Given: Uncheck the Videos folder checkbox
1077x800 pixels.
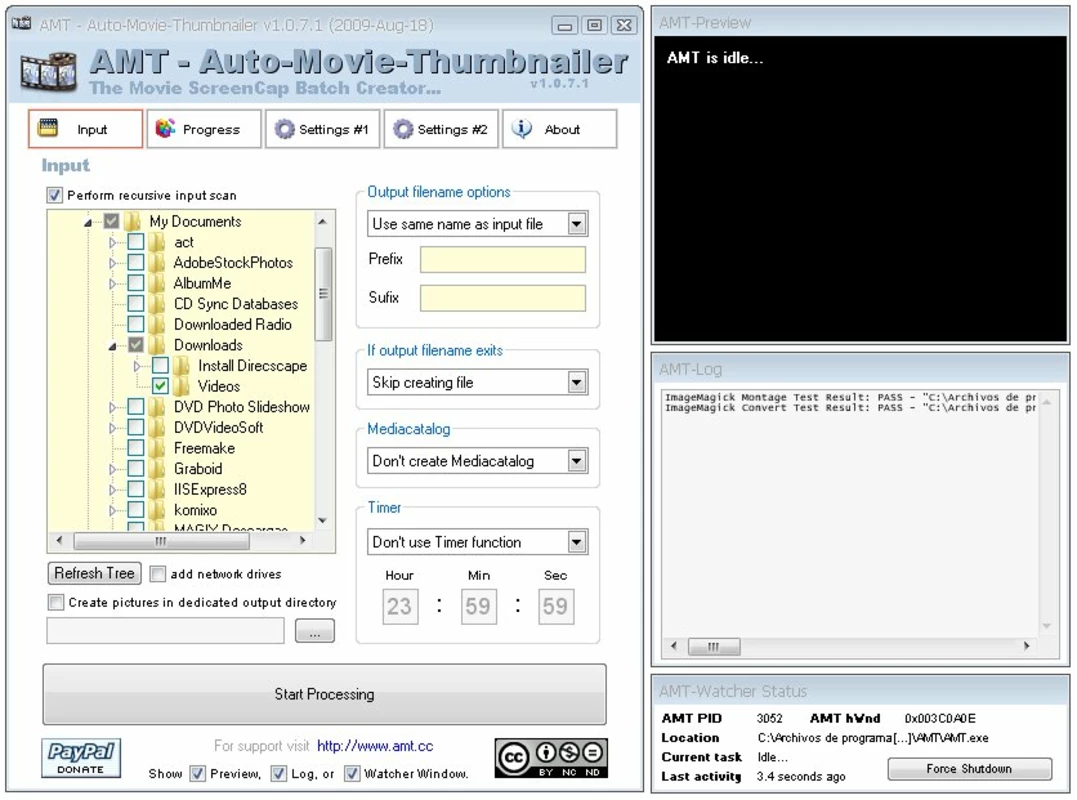Looking at the screenshot, I should tap(160, 386).
